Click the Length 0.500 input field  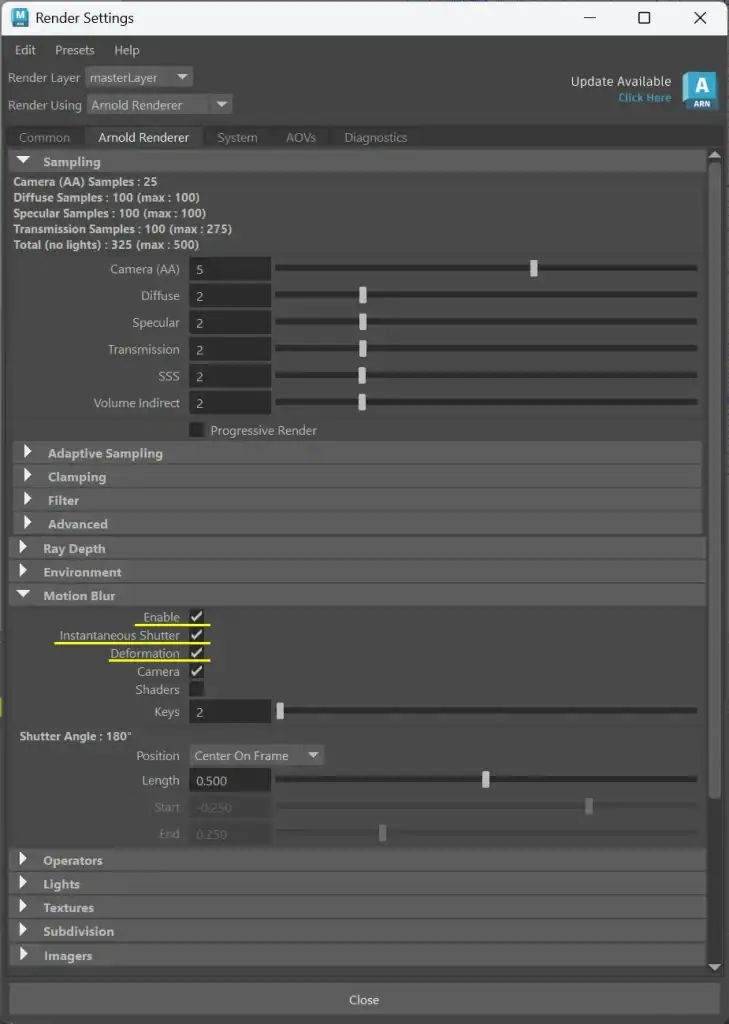point(230,780)
